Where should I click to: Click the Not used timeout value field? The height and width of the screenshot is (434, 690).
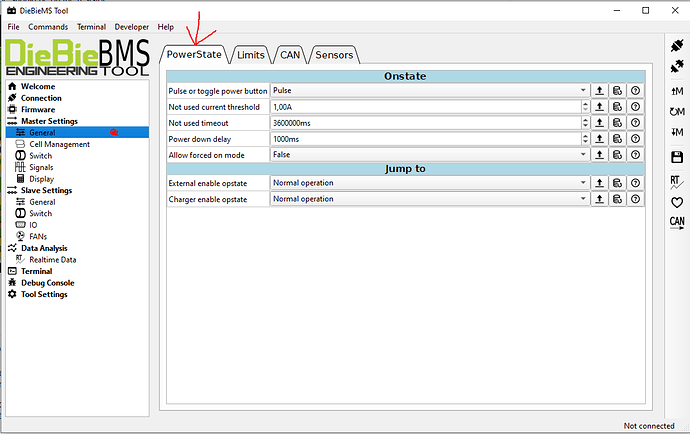pyautogui.click(x=425, y=123)
